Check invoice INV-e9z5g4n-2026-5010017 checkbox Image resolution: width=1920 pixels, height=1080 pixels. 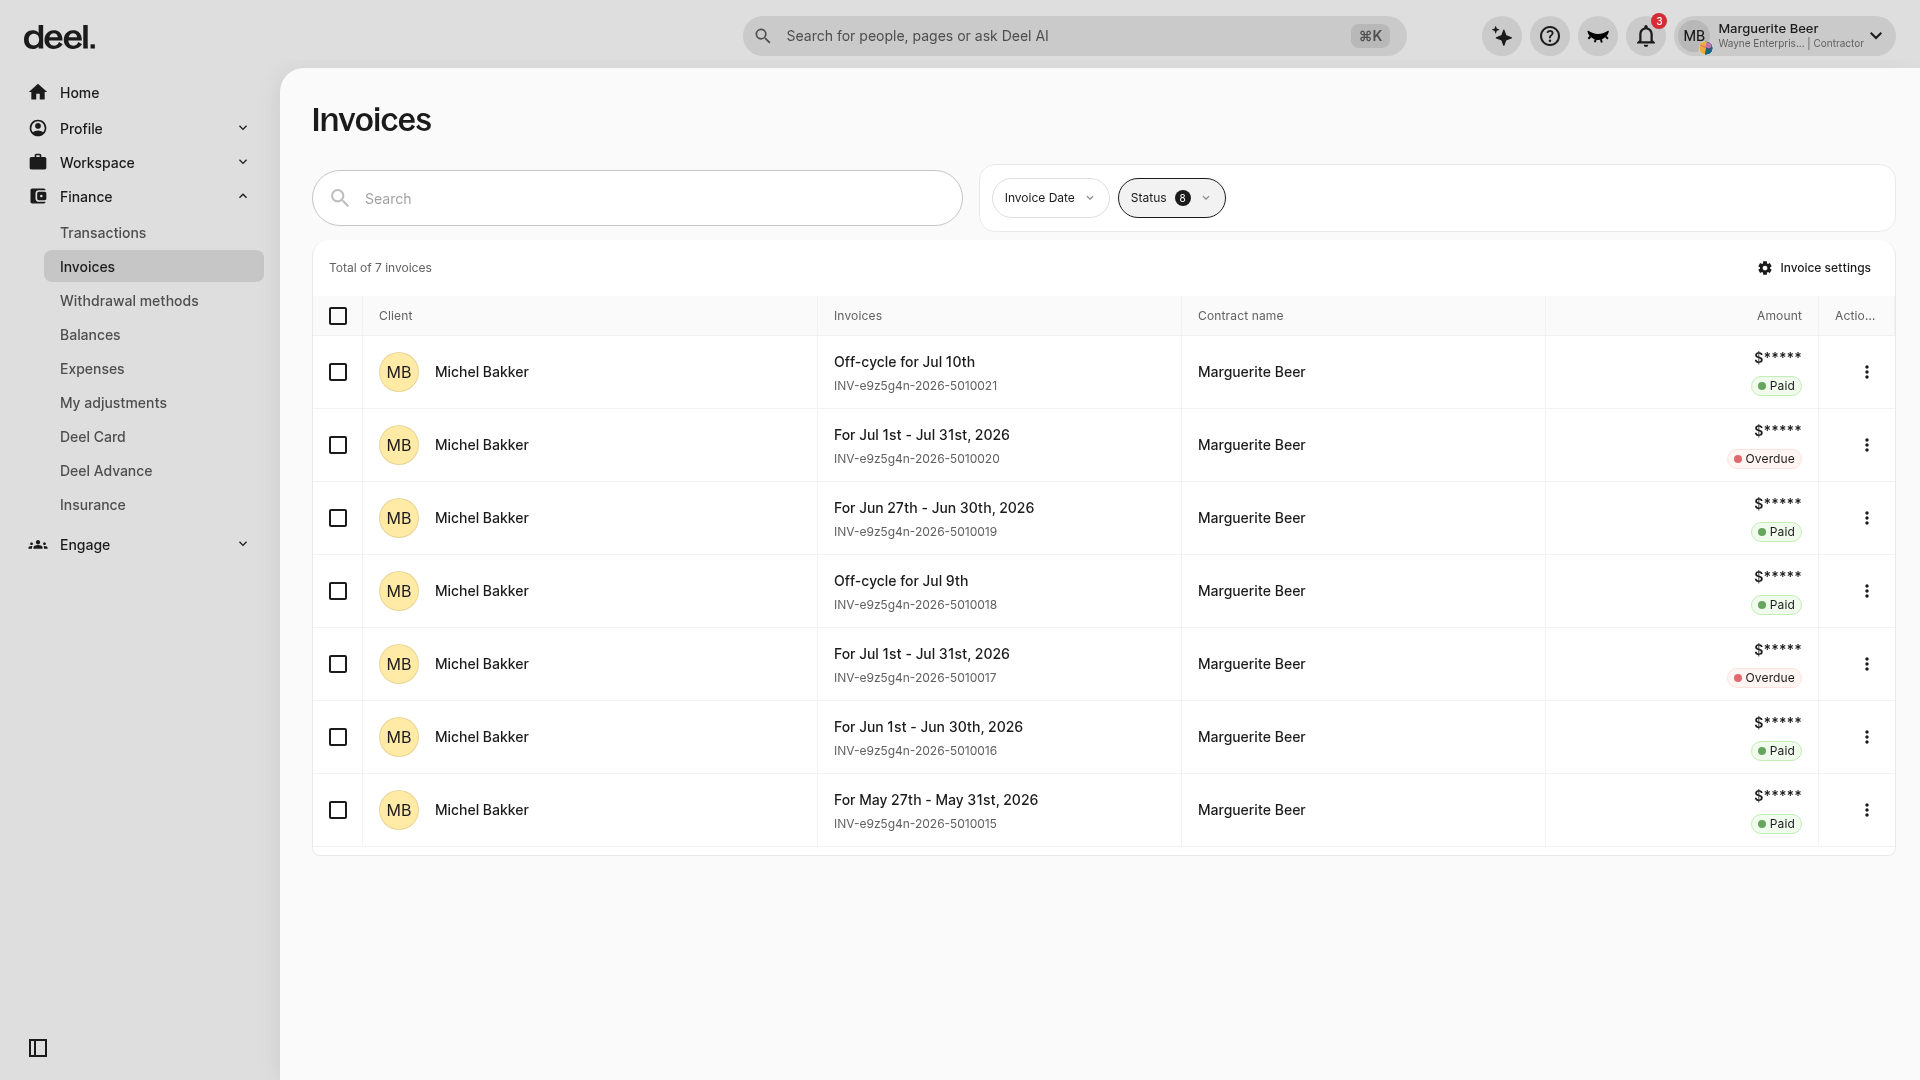point(338,664)
